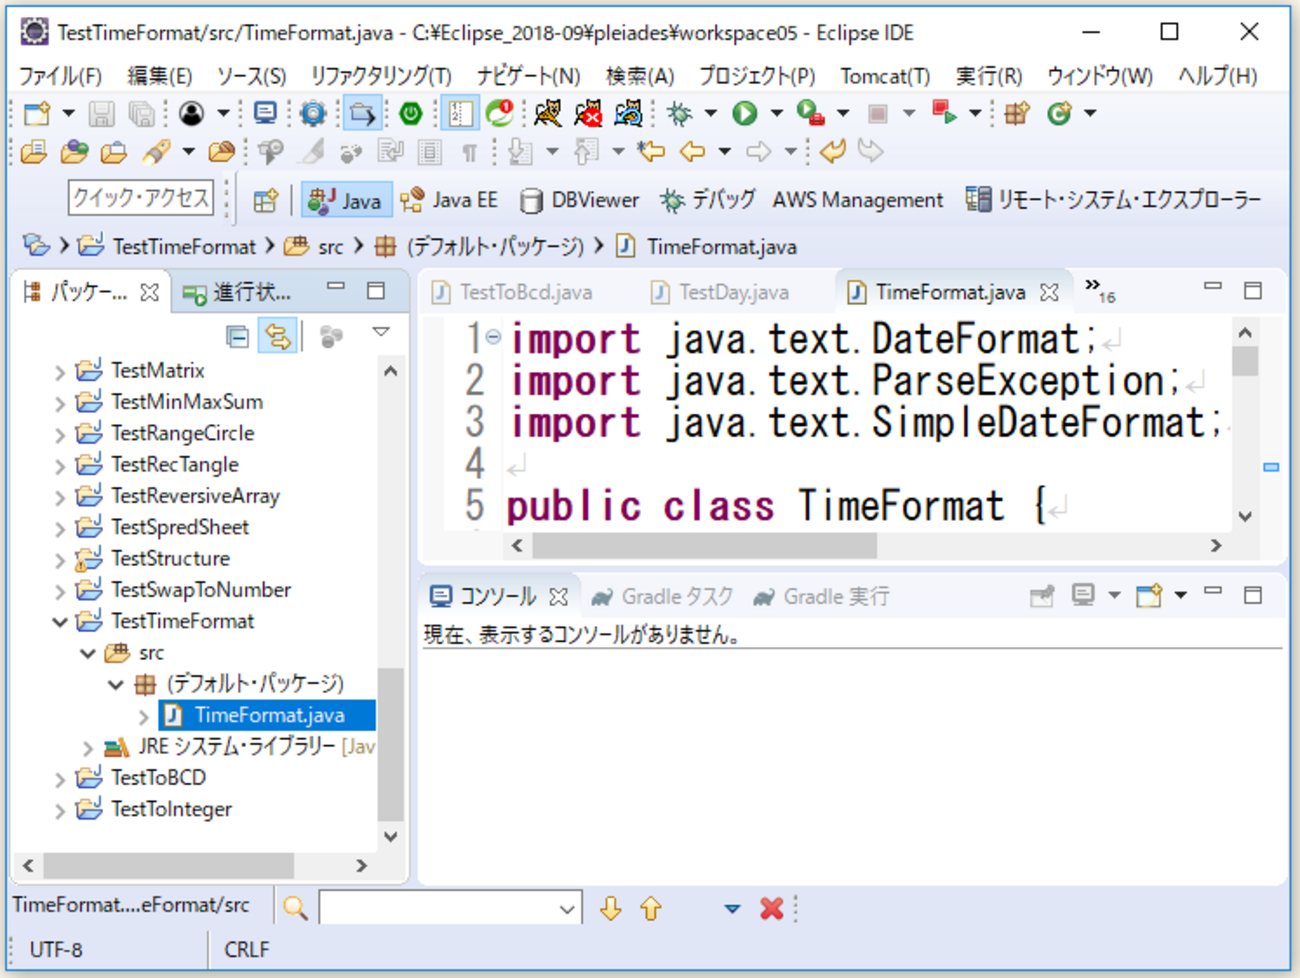Stop the Tomcat server icon
Image resolution: width=1300 pixels, height=978 pixels.
click(589, 113)
